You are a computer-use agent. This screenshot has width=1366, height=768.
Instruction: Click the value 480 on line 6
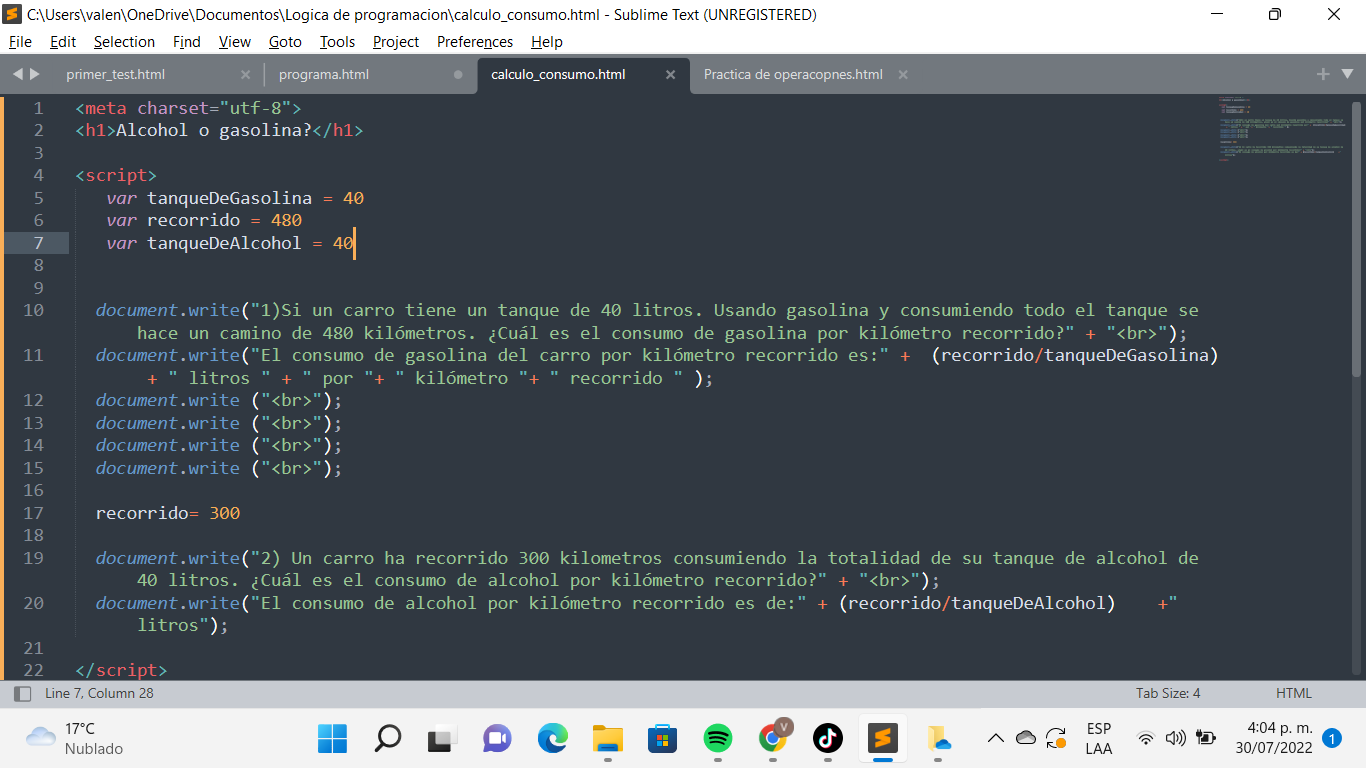tap(286, 220)
